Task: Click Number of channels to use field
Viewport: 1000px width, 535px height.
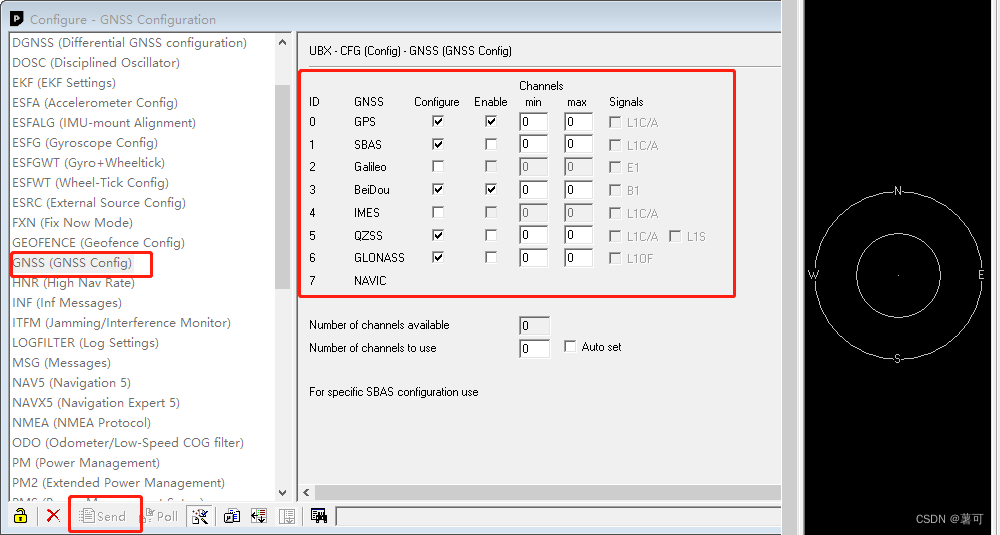Action: click(534, 349)
